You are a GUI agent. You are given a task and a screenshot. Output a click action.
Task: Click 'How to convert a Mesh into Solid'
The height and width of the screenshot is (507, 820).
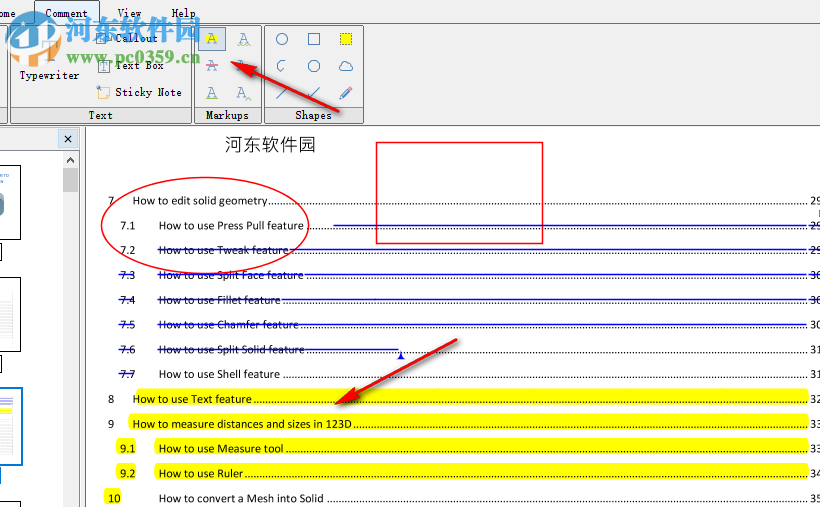pyautogui.click(x=241, y=498)
